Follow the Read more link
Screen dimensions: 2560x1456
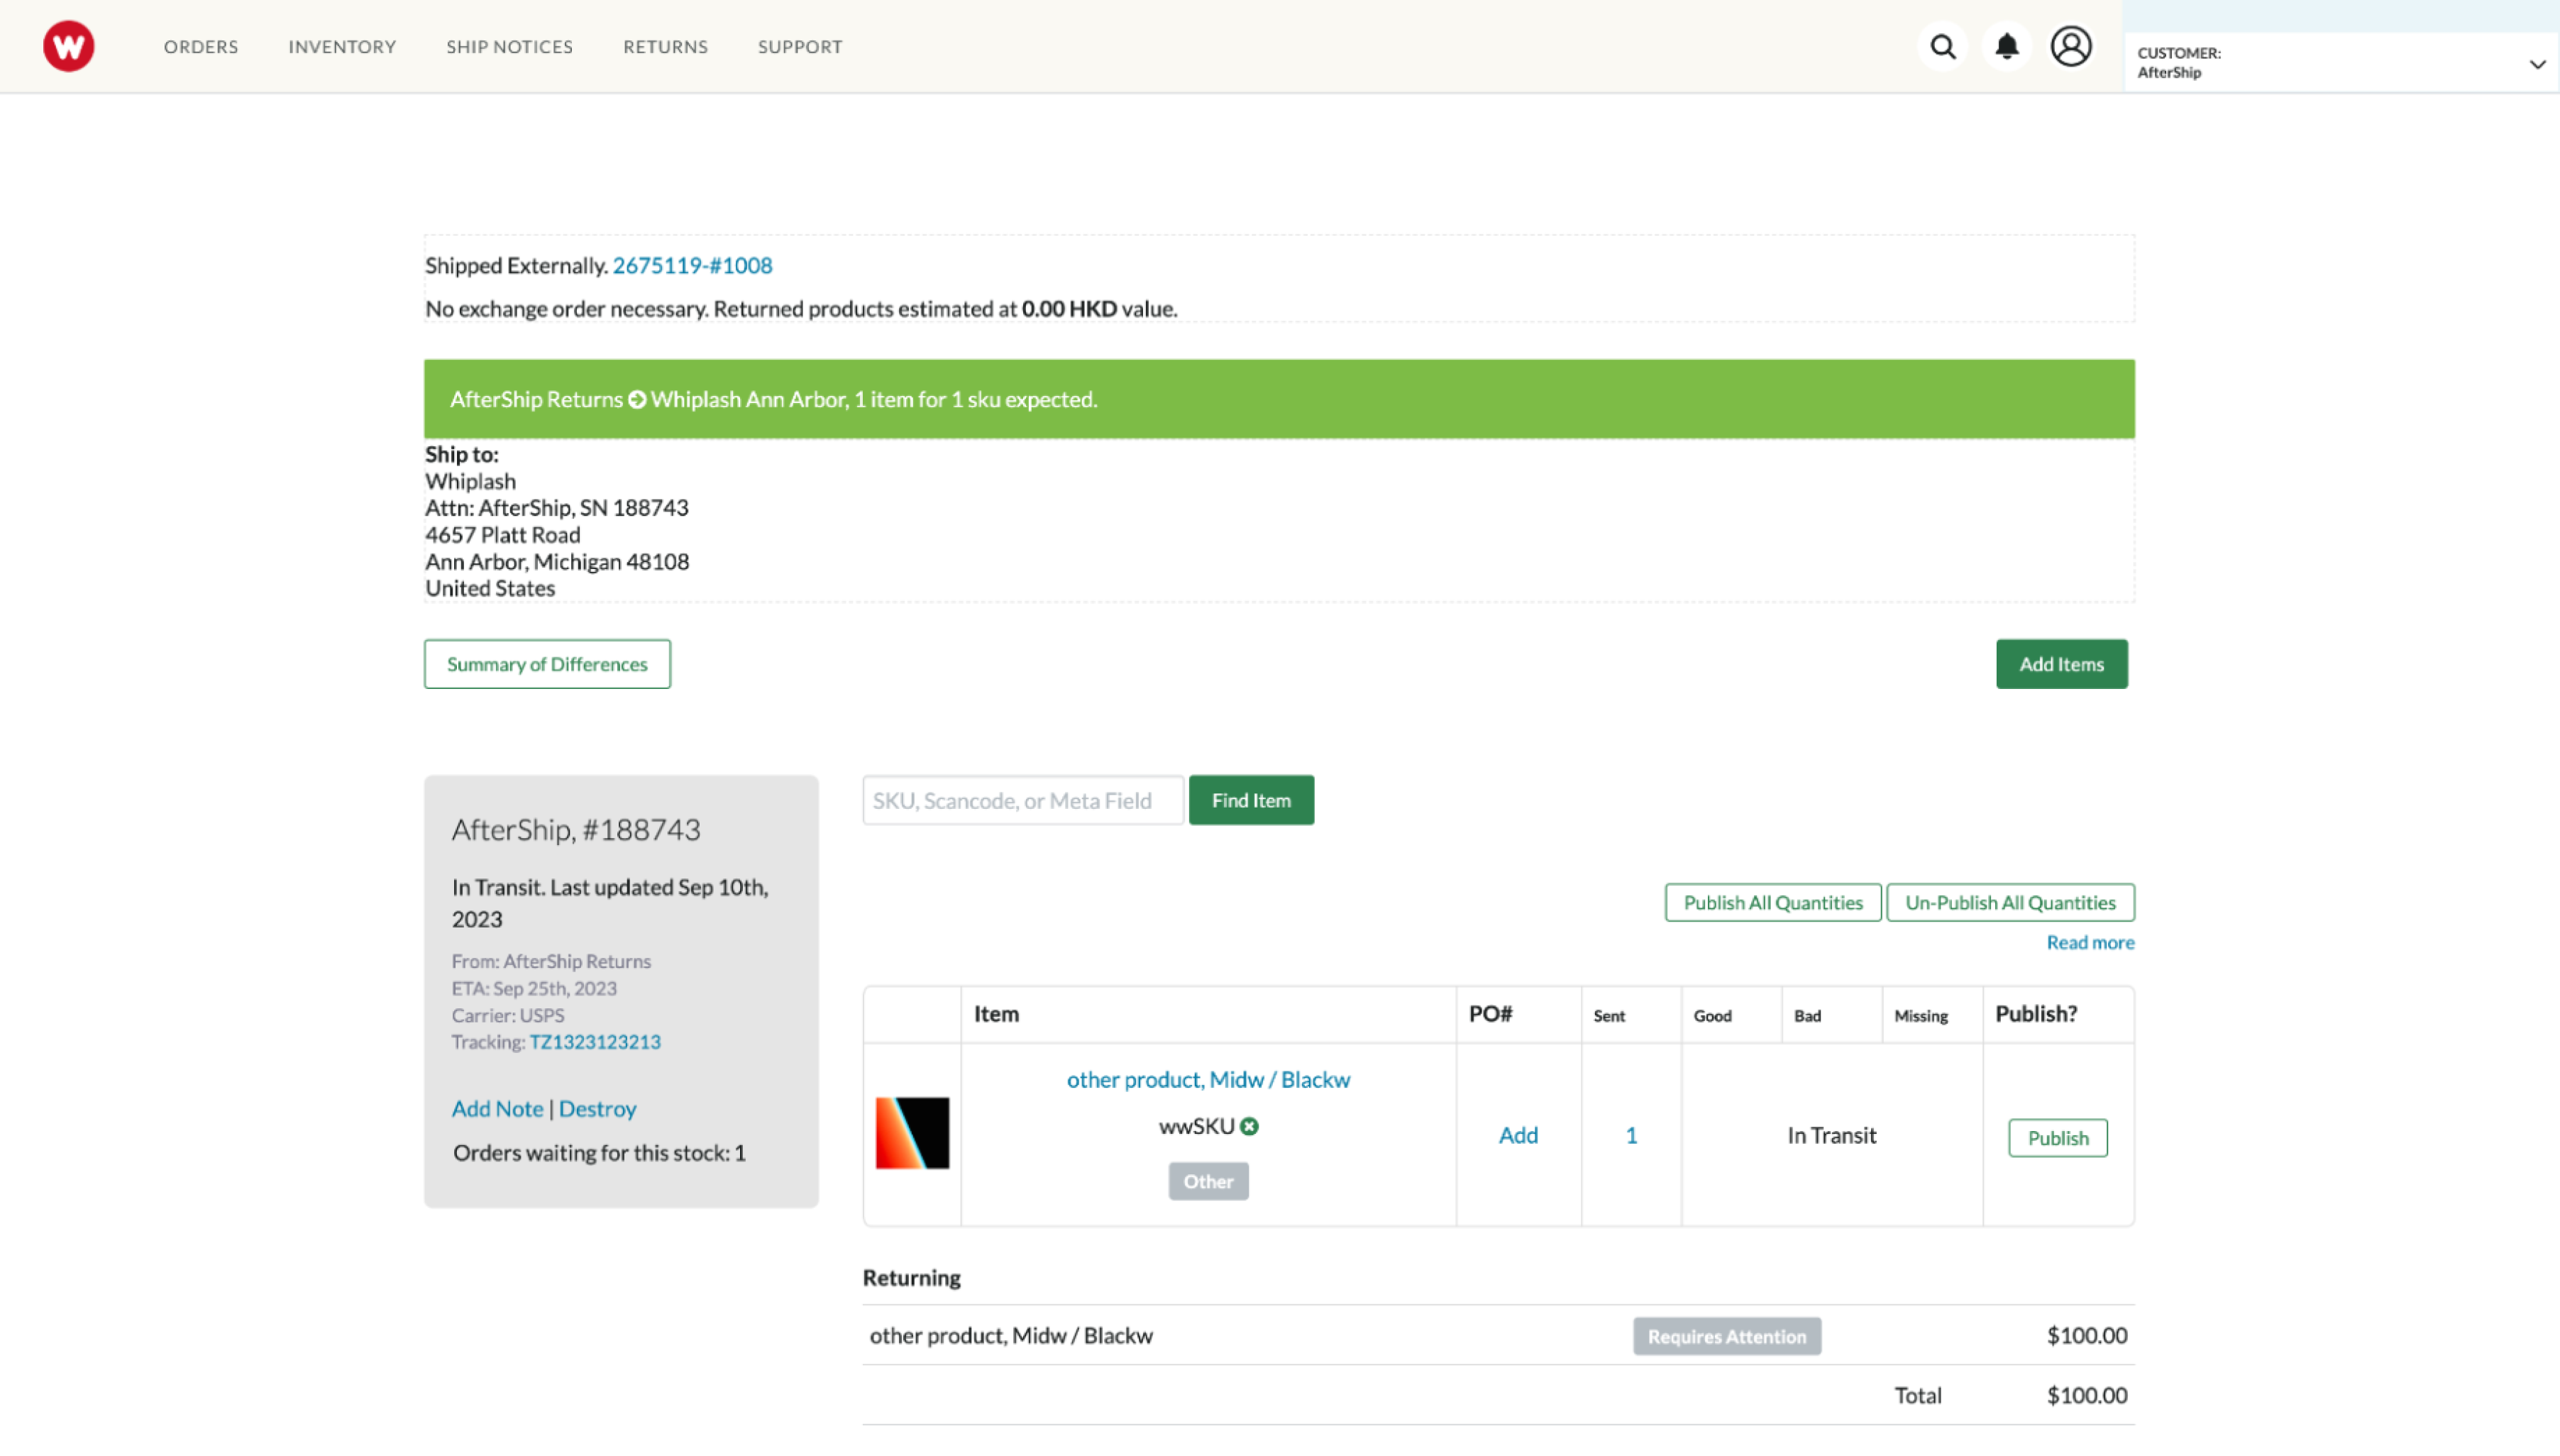pos(2090,942)
